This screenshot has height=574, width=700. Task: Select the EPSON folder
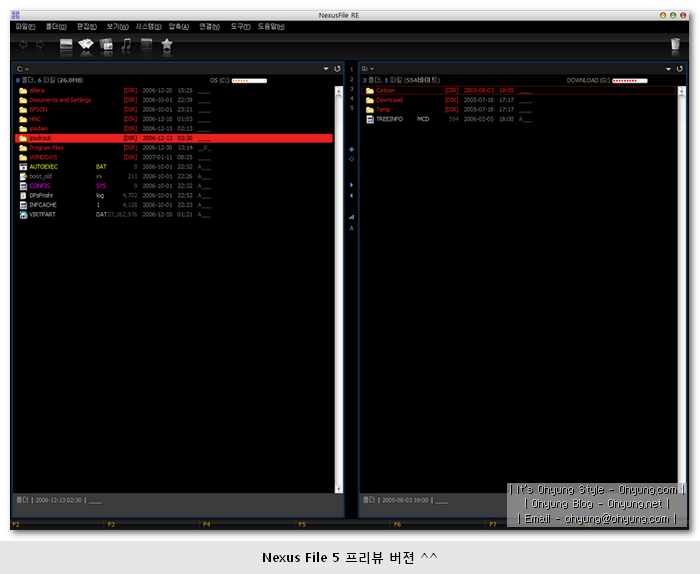click(x=38, y=110)
